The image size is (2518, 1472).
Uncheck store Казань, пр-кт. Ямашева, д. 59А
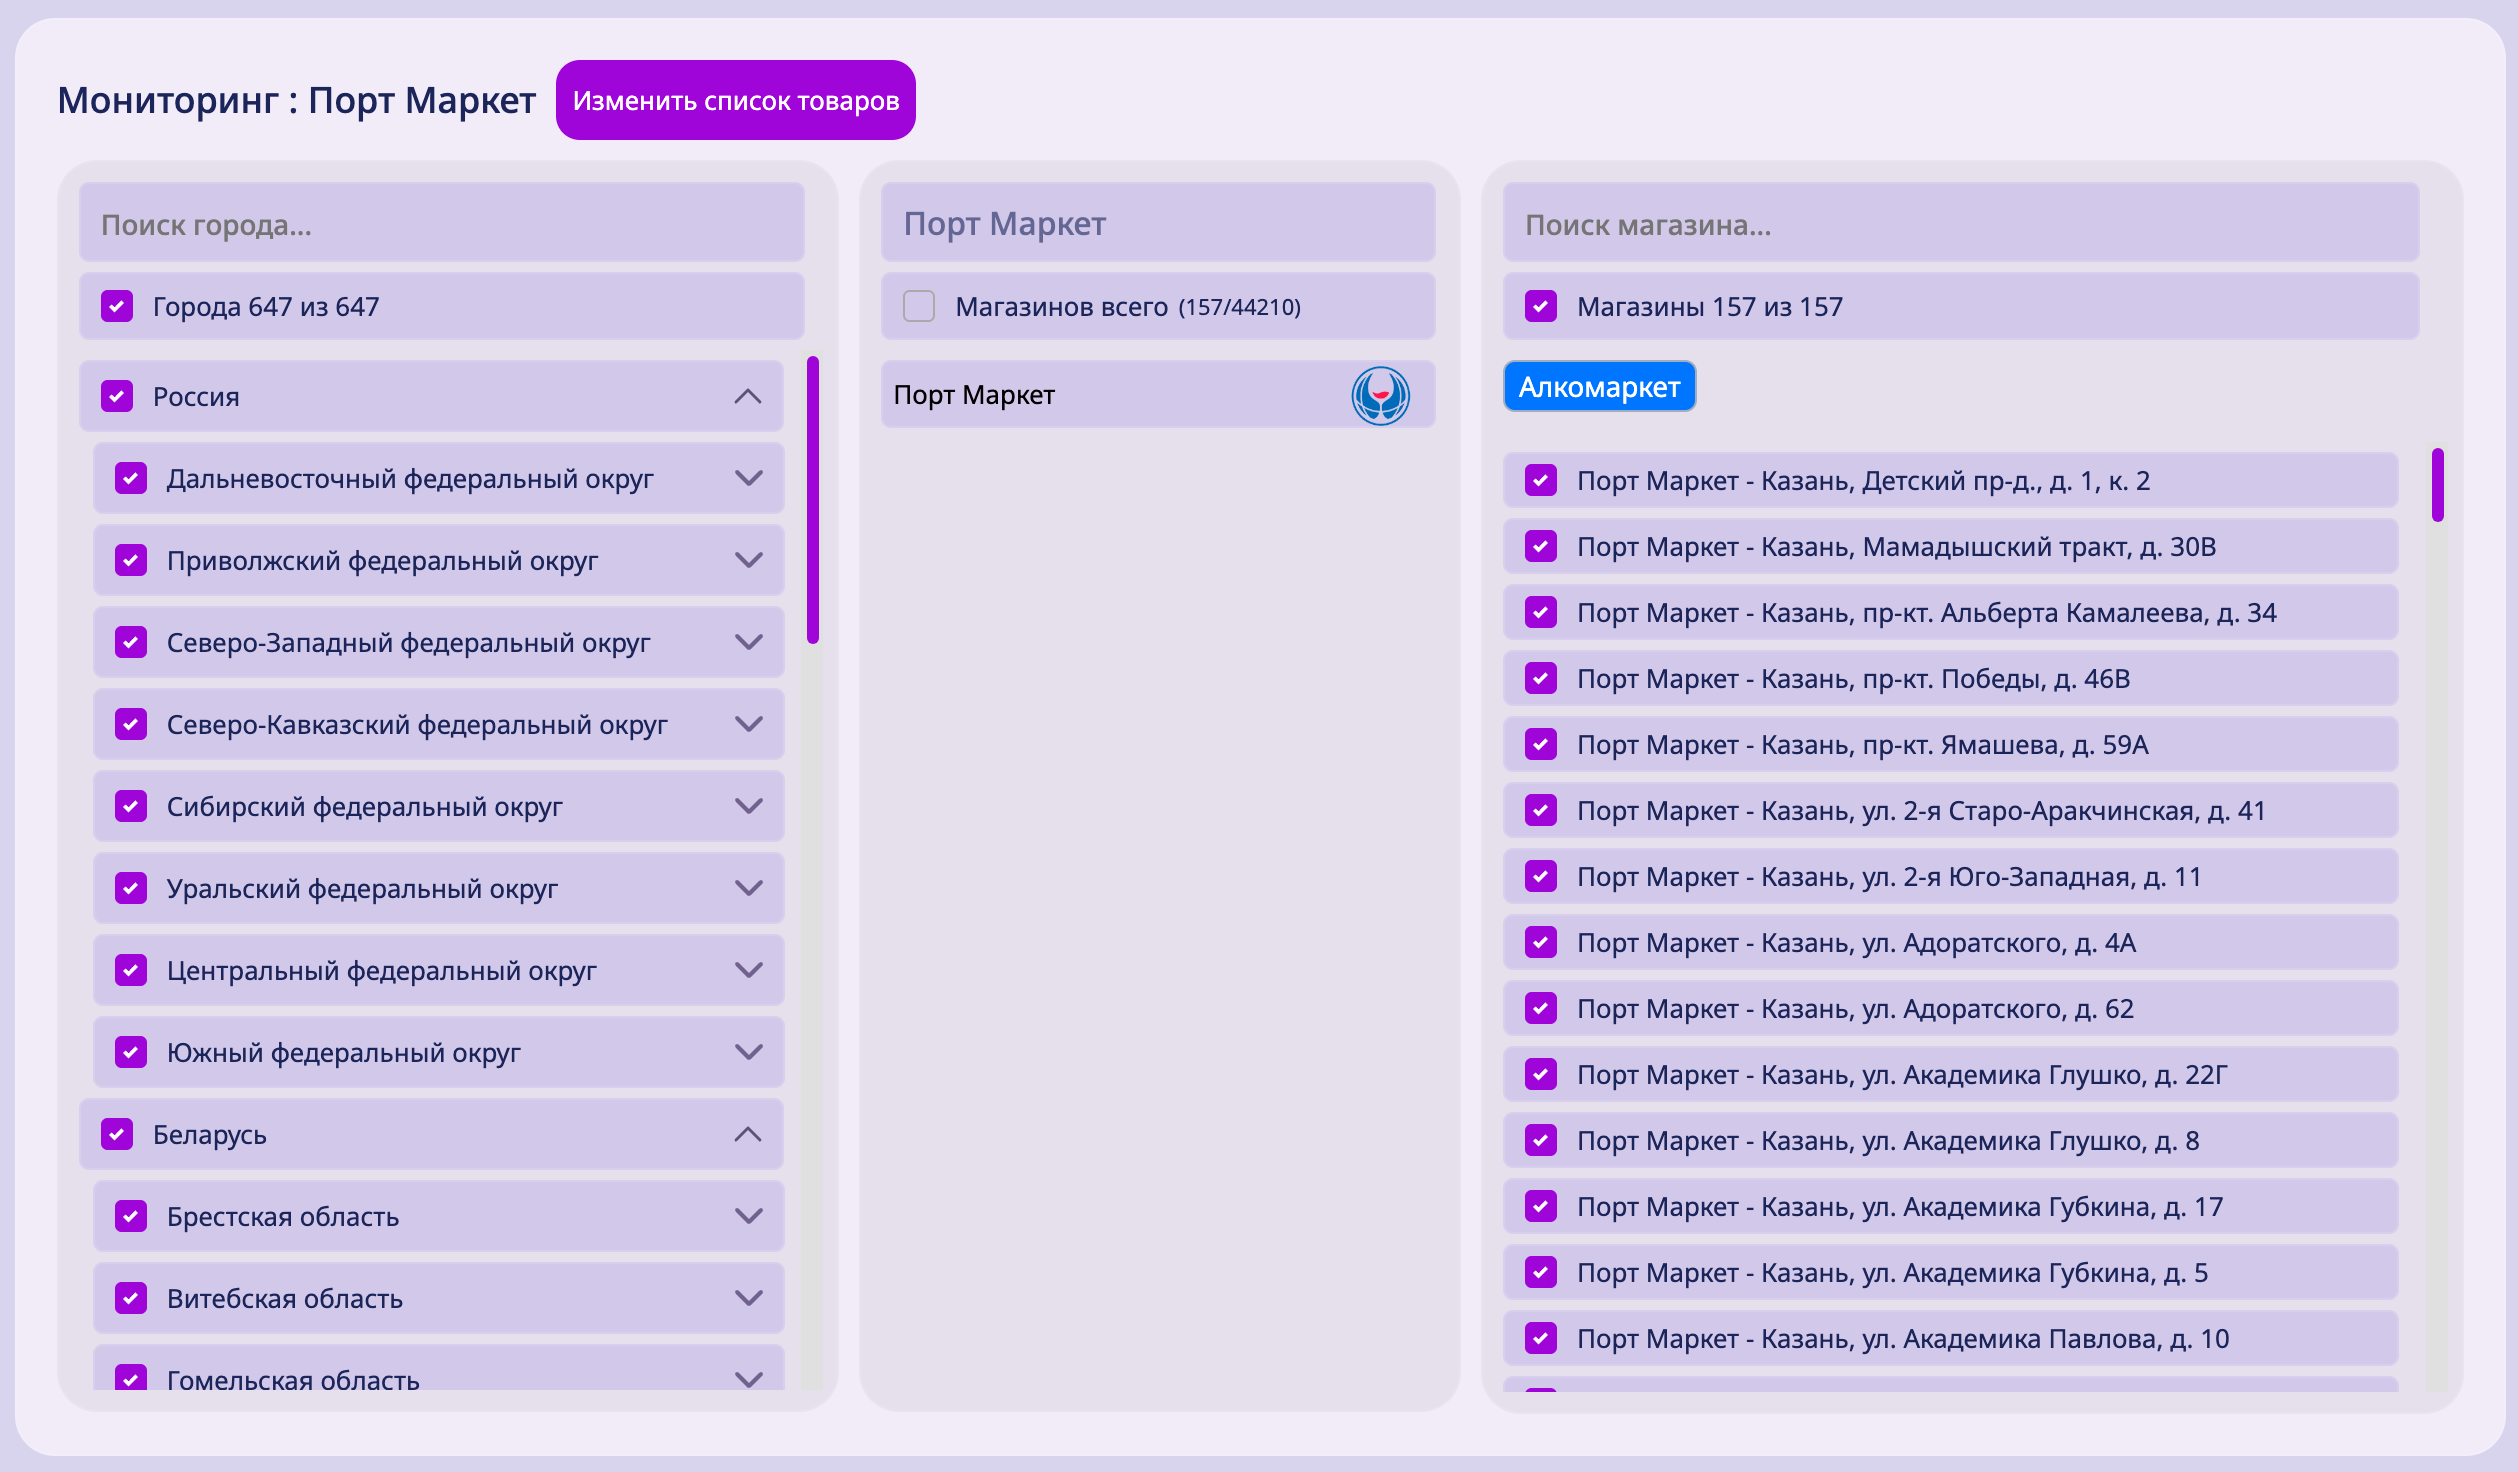click(1541, 744)
